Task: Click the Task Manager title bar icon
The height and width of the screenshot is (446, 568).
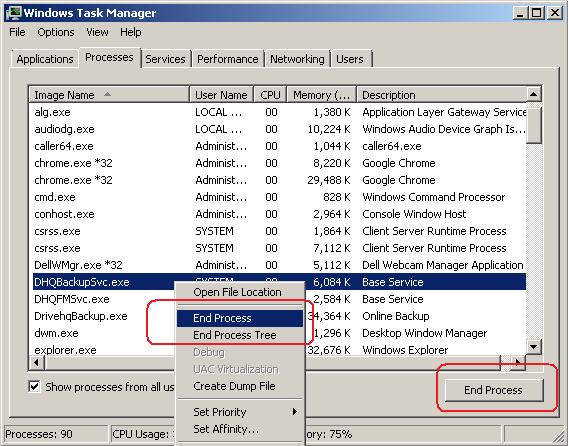Action: coord(13,12)
